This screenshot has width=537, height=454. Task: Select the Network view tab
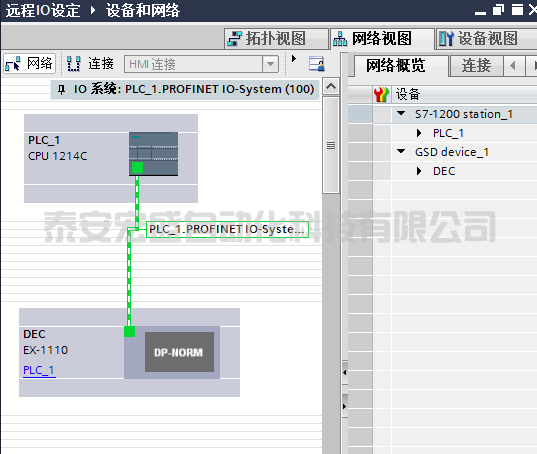pos(382,38)
